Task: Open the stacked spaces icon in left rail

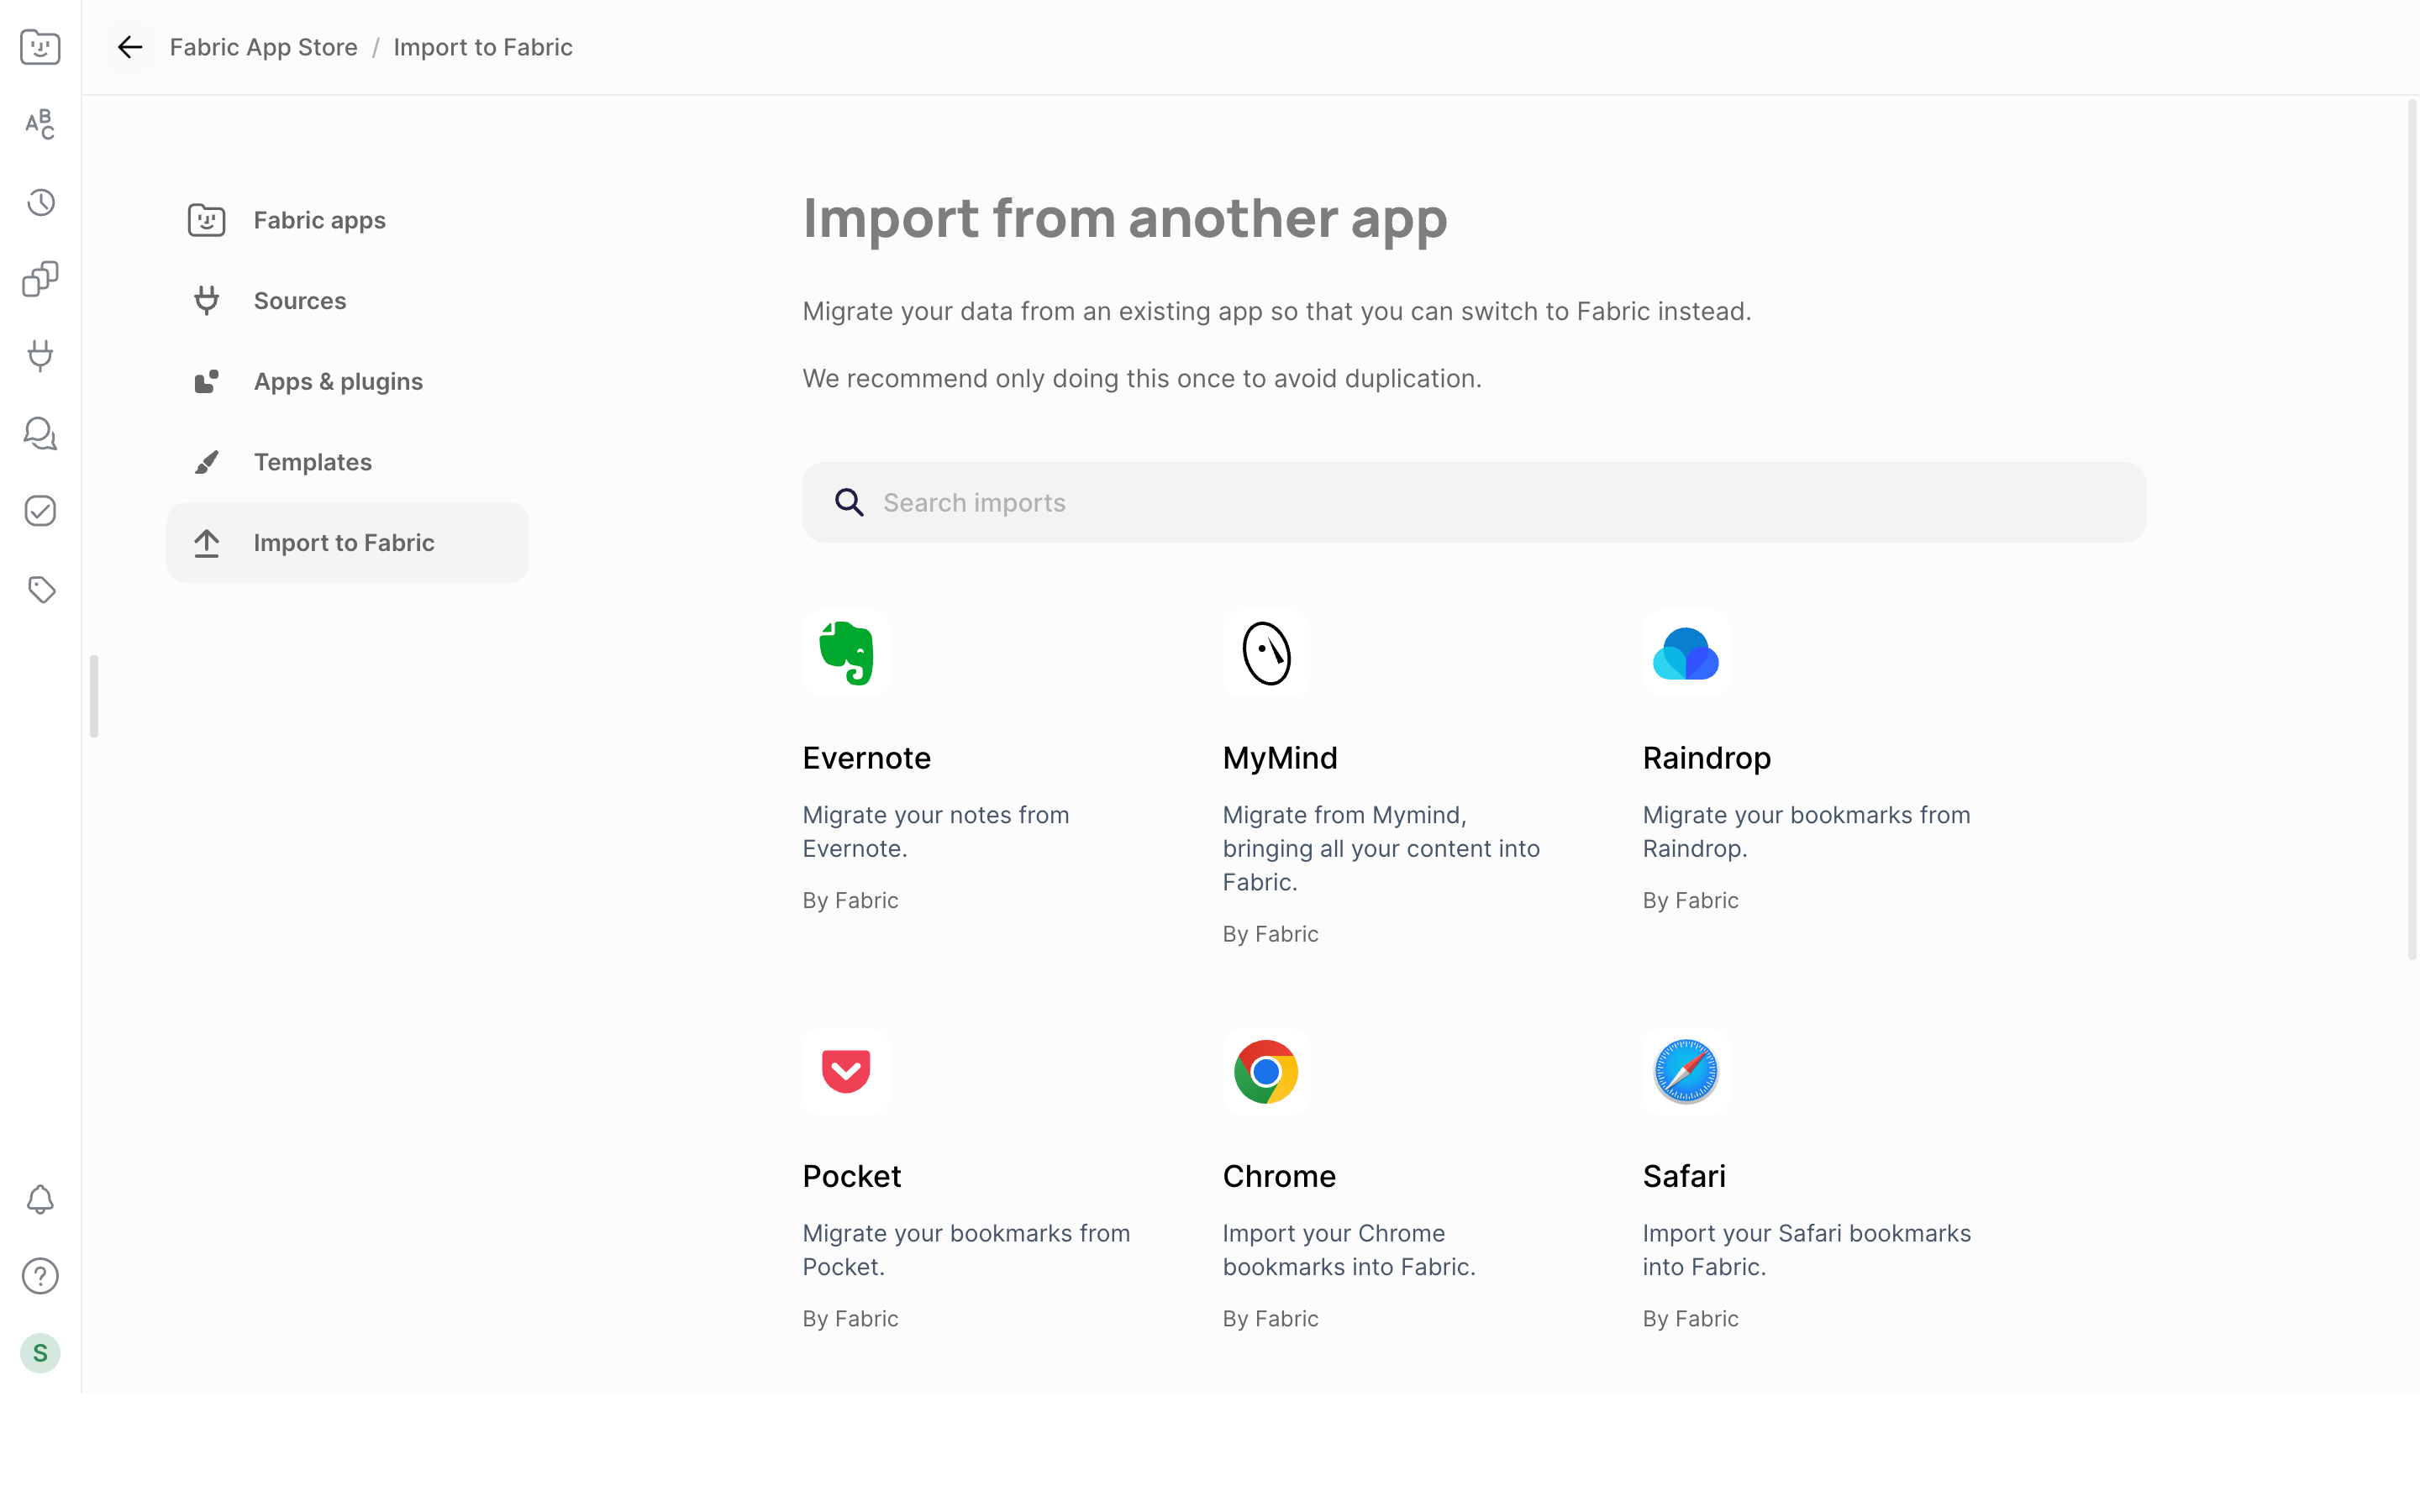Action: pos(40,279)
